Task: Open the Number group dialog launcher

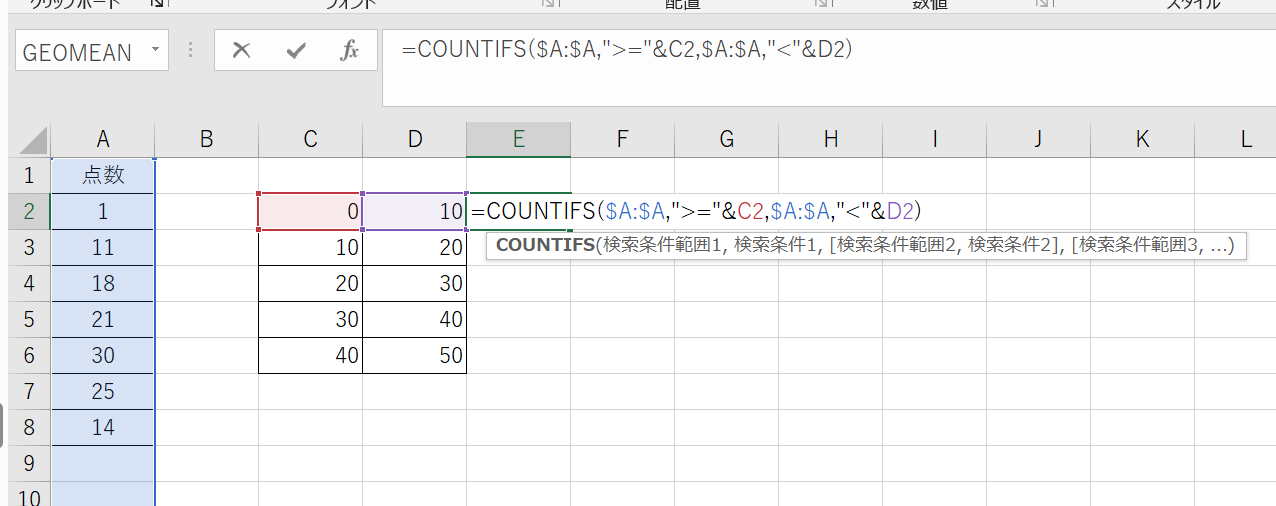Action: [x=1044, y=4]
